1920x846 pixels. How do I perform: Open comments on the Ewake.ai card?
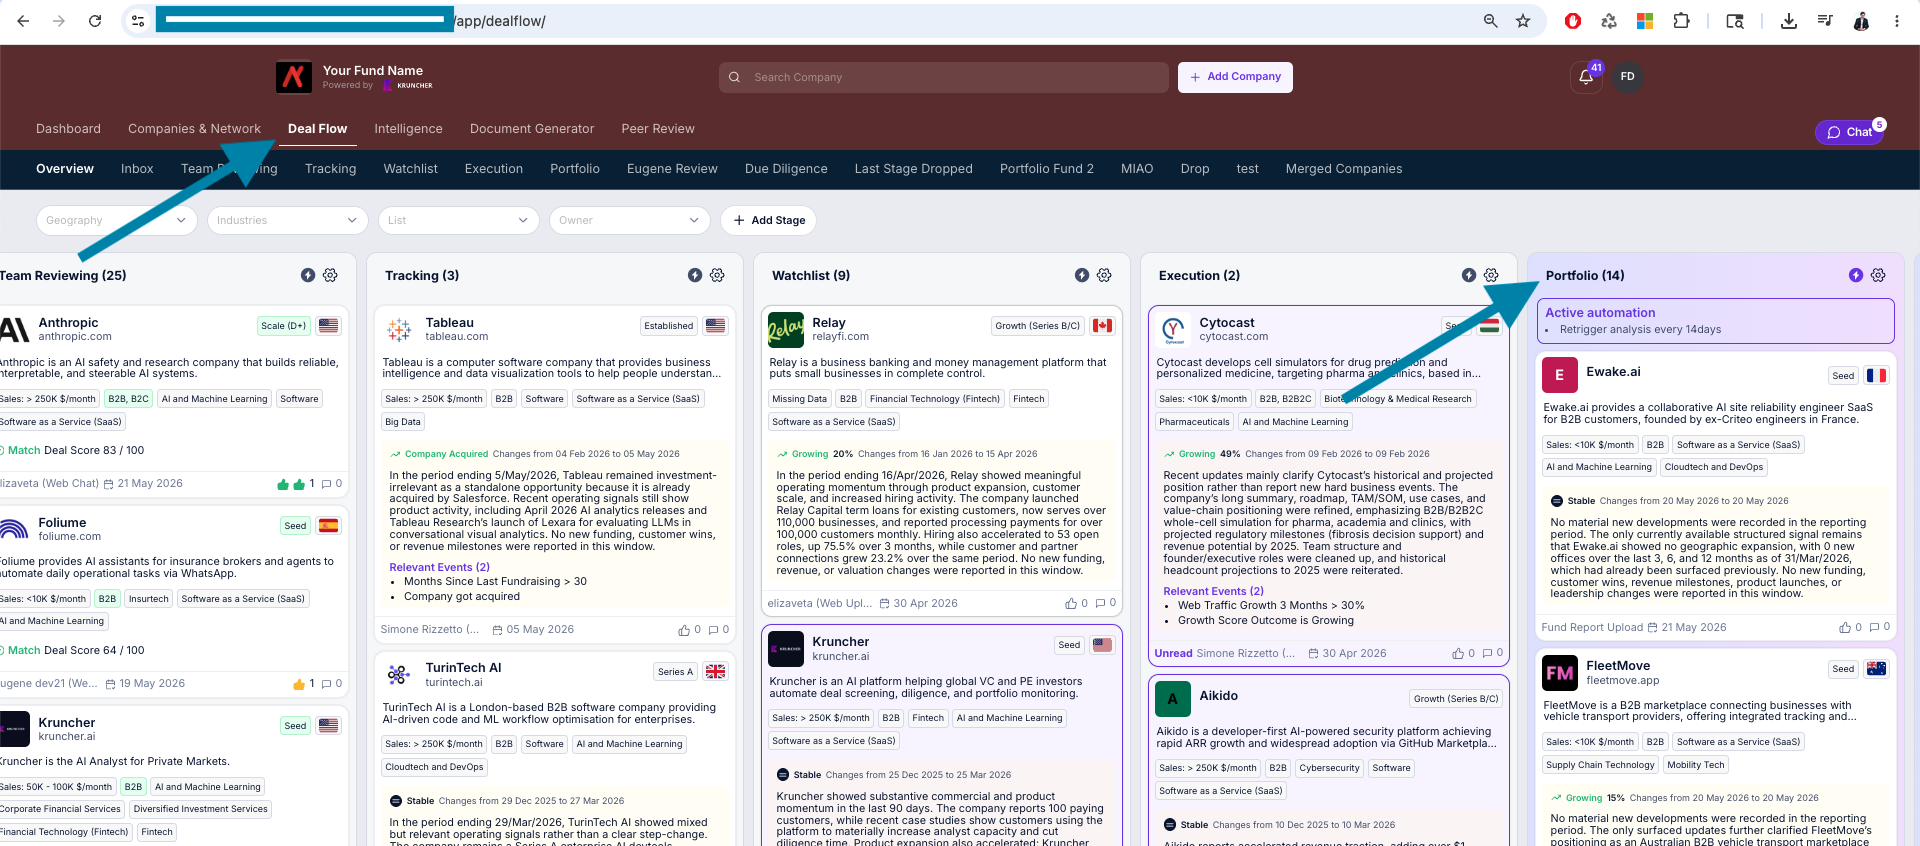(x=1874, y=628)
